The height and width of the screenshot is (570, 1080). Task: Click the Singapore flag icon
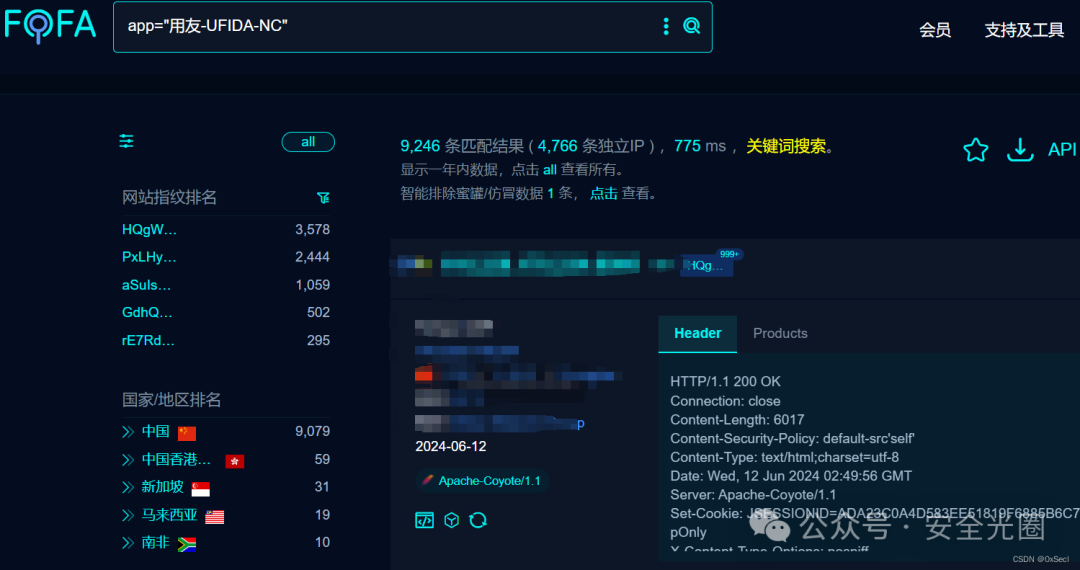coord(200,489)
